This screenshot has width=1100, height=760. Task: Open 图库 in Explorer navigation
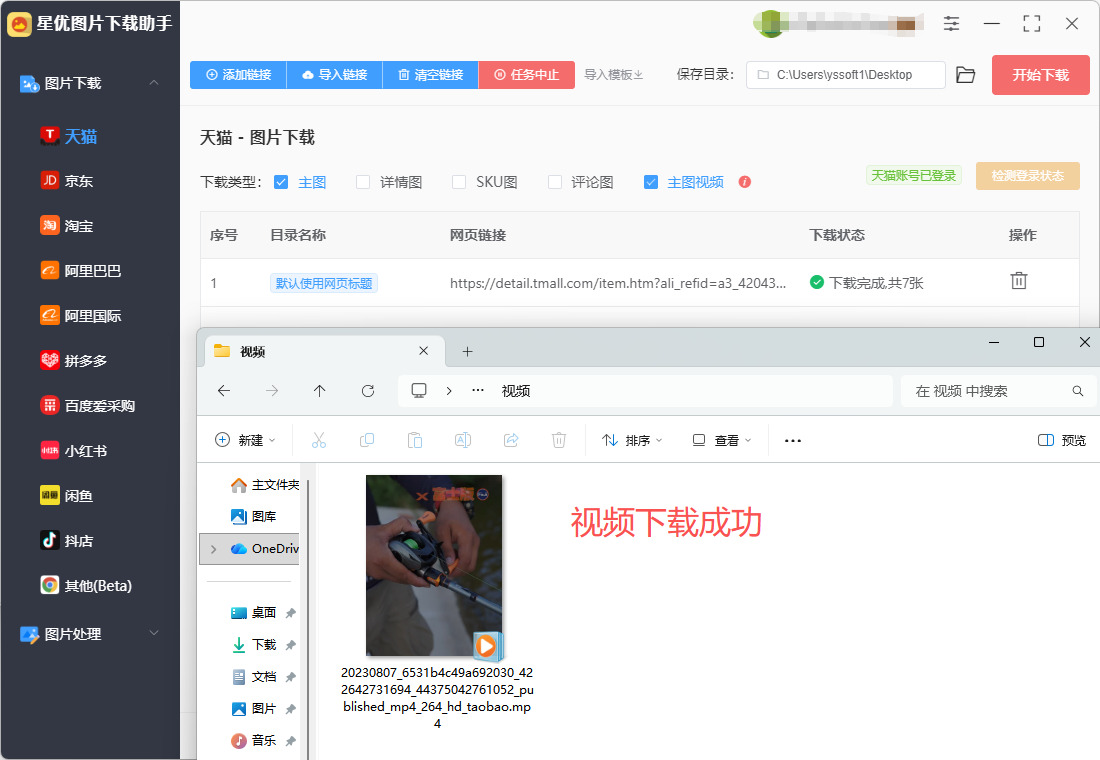pyautogui.click(x=254, y=516)
